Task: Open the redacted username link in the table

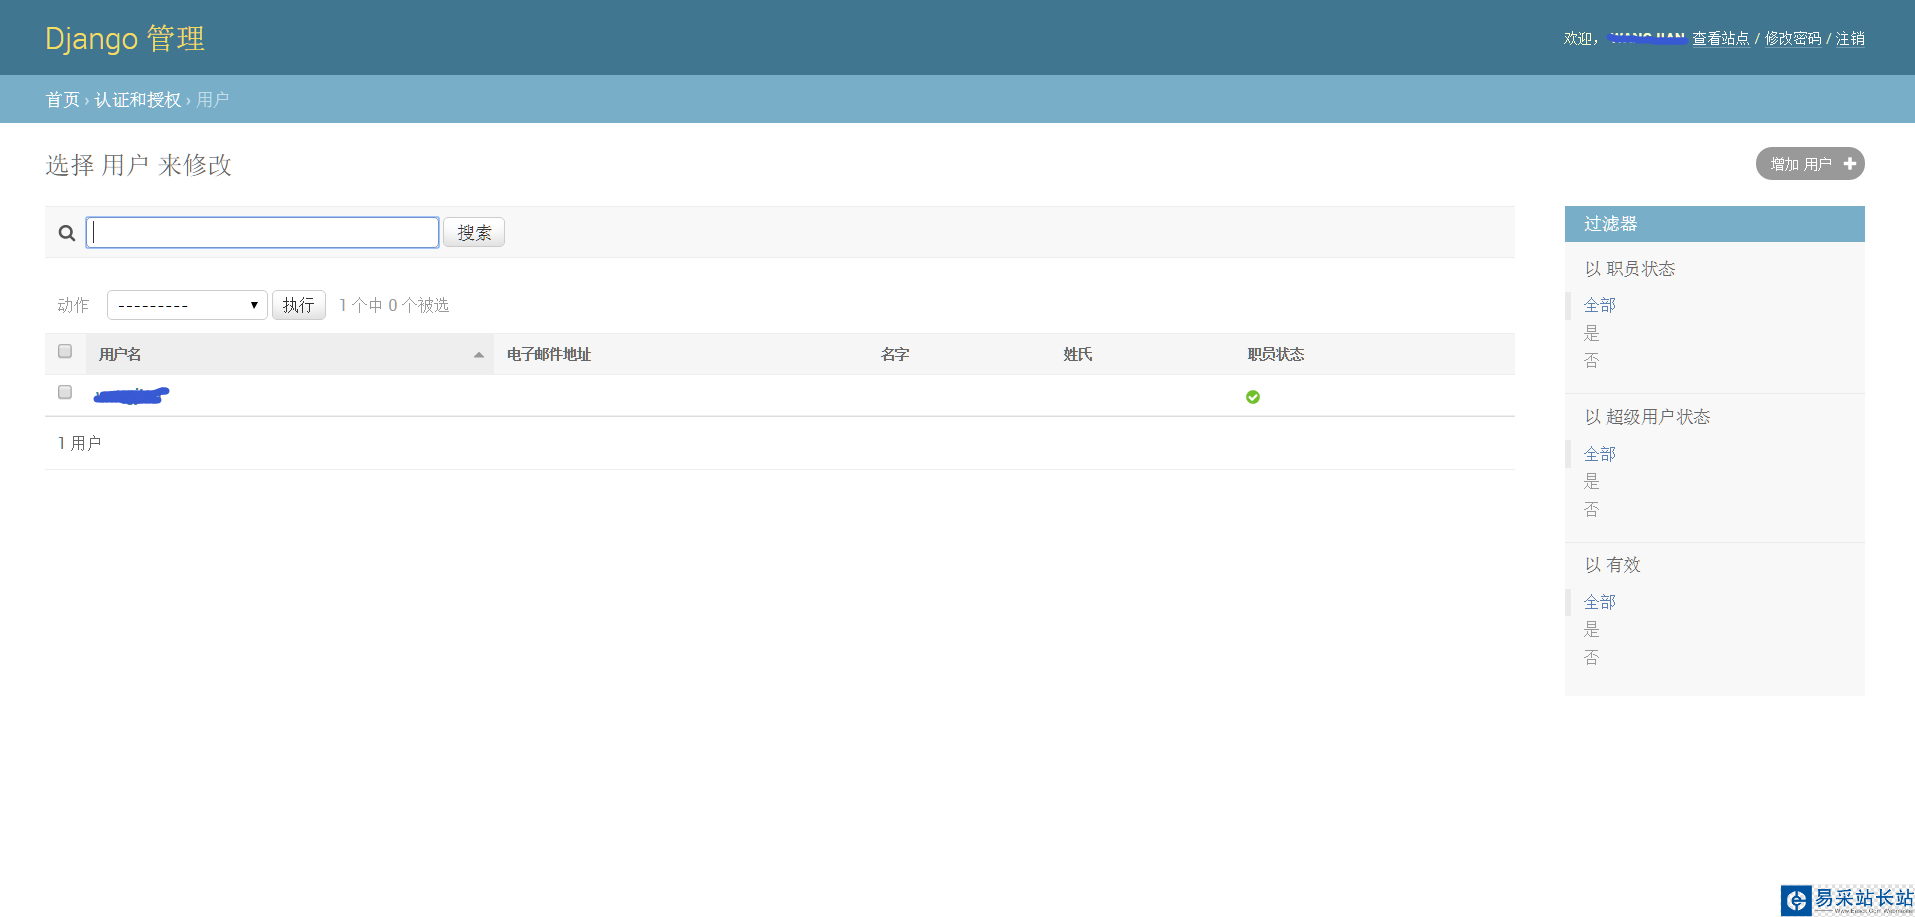Action: [x=131, y=396]
